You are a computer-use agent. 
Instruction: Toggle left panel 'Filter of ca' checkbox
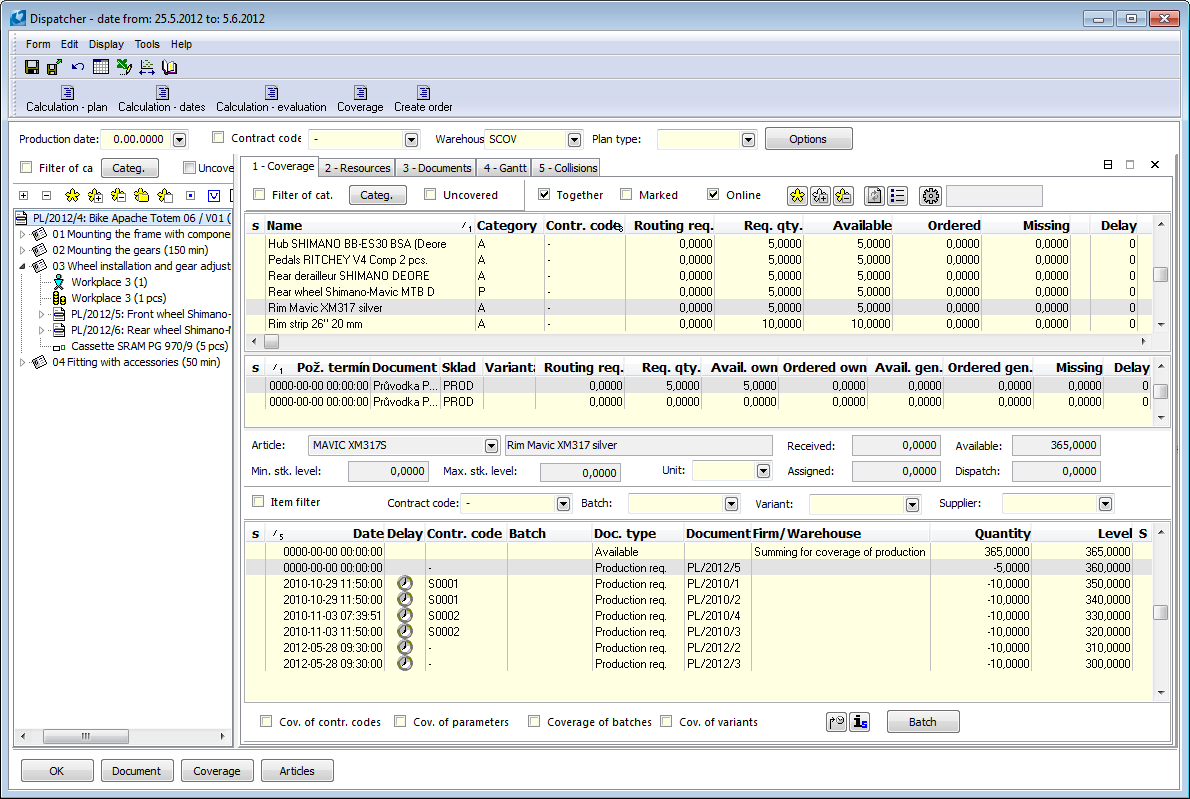pyautogui.click(x=27, y=167)
